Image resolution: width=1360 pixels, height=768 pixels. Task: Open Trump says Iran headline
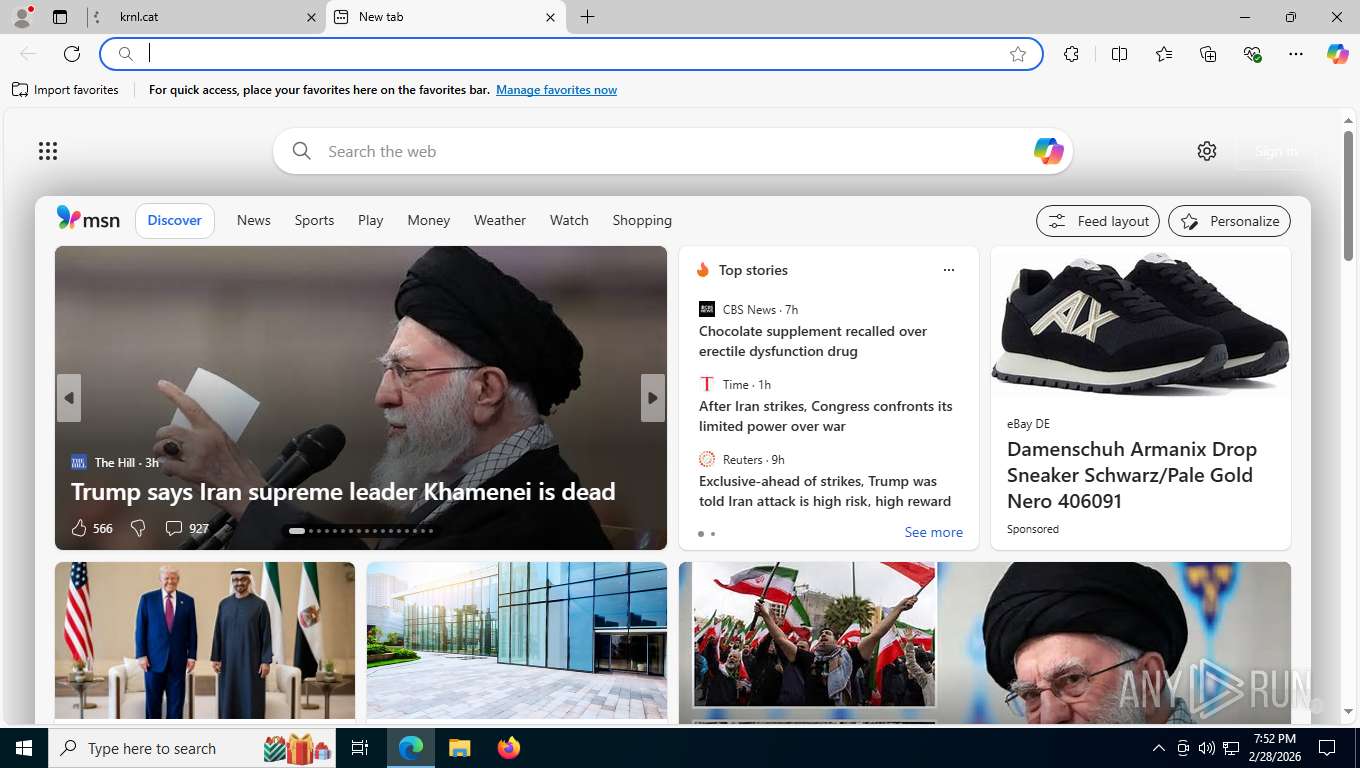(343, 492)
